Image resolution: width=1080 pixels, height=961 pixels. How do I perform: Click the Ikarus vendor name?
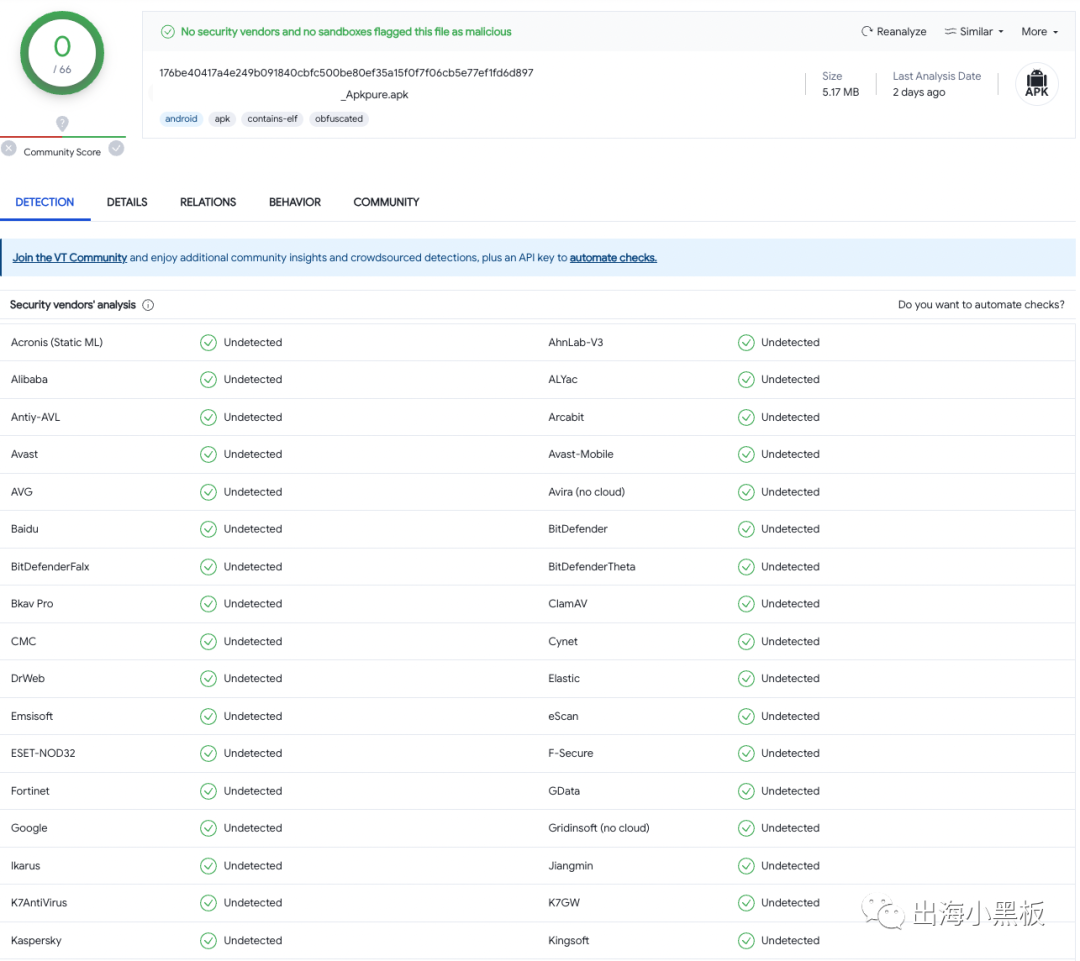point(25,866)
